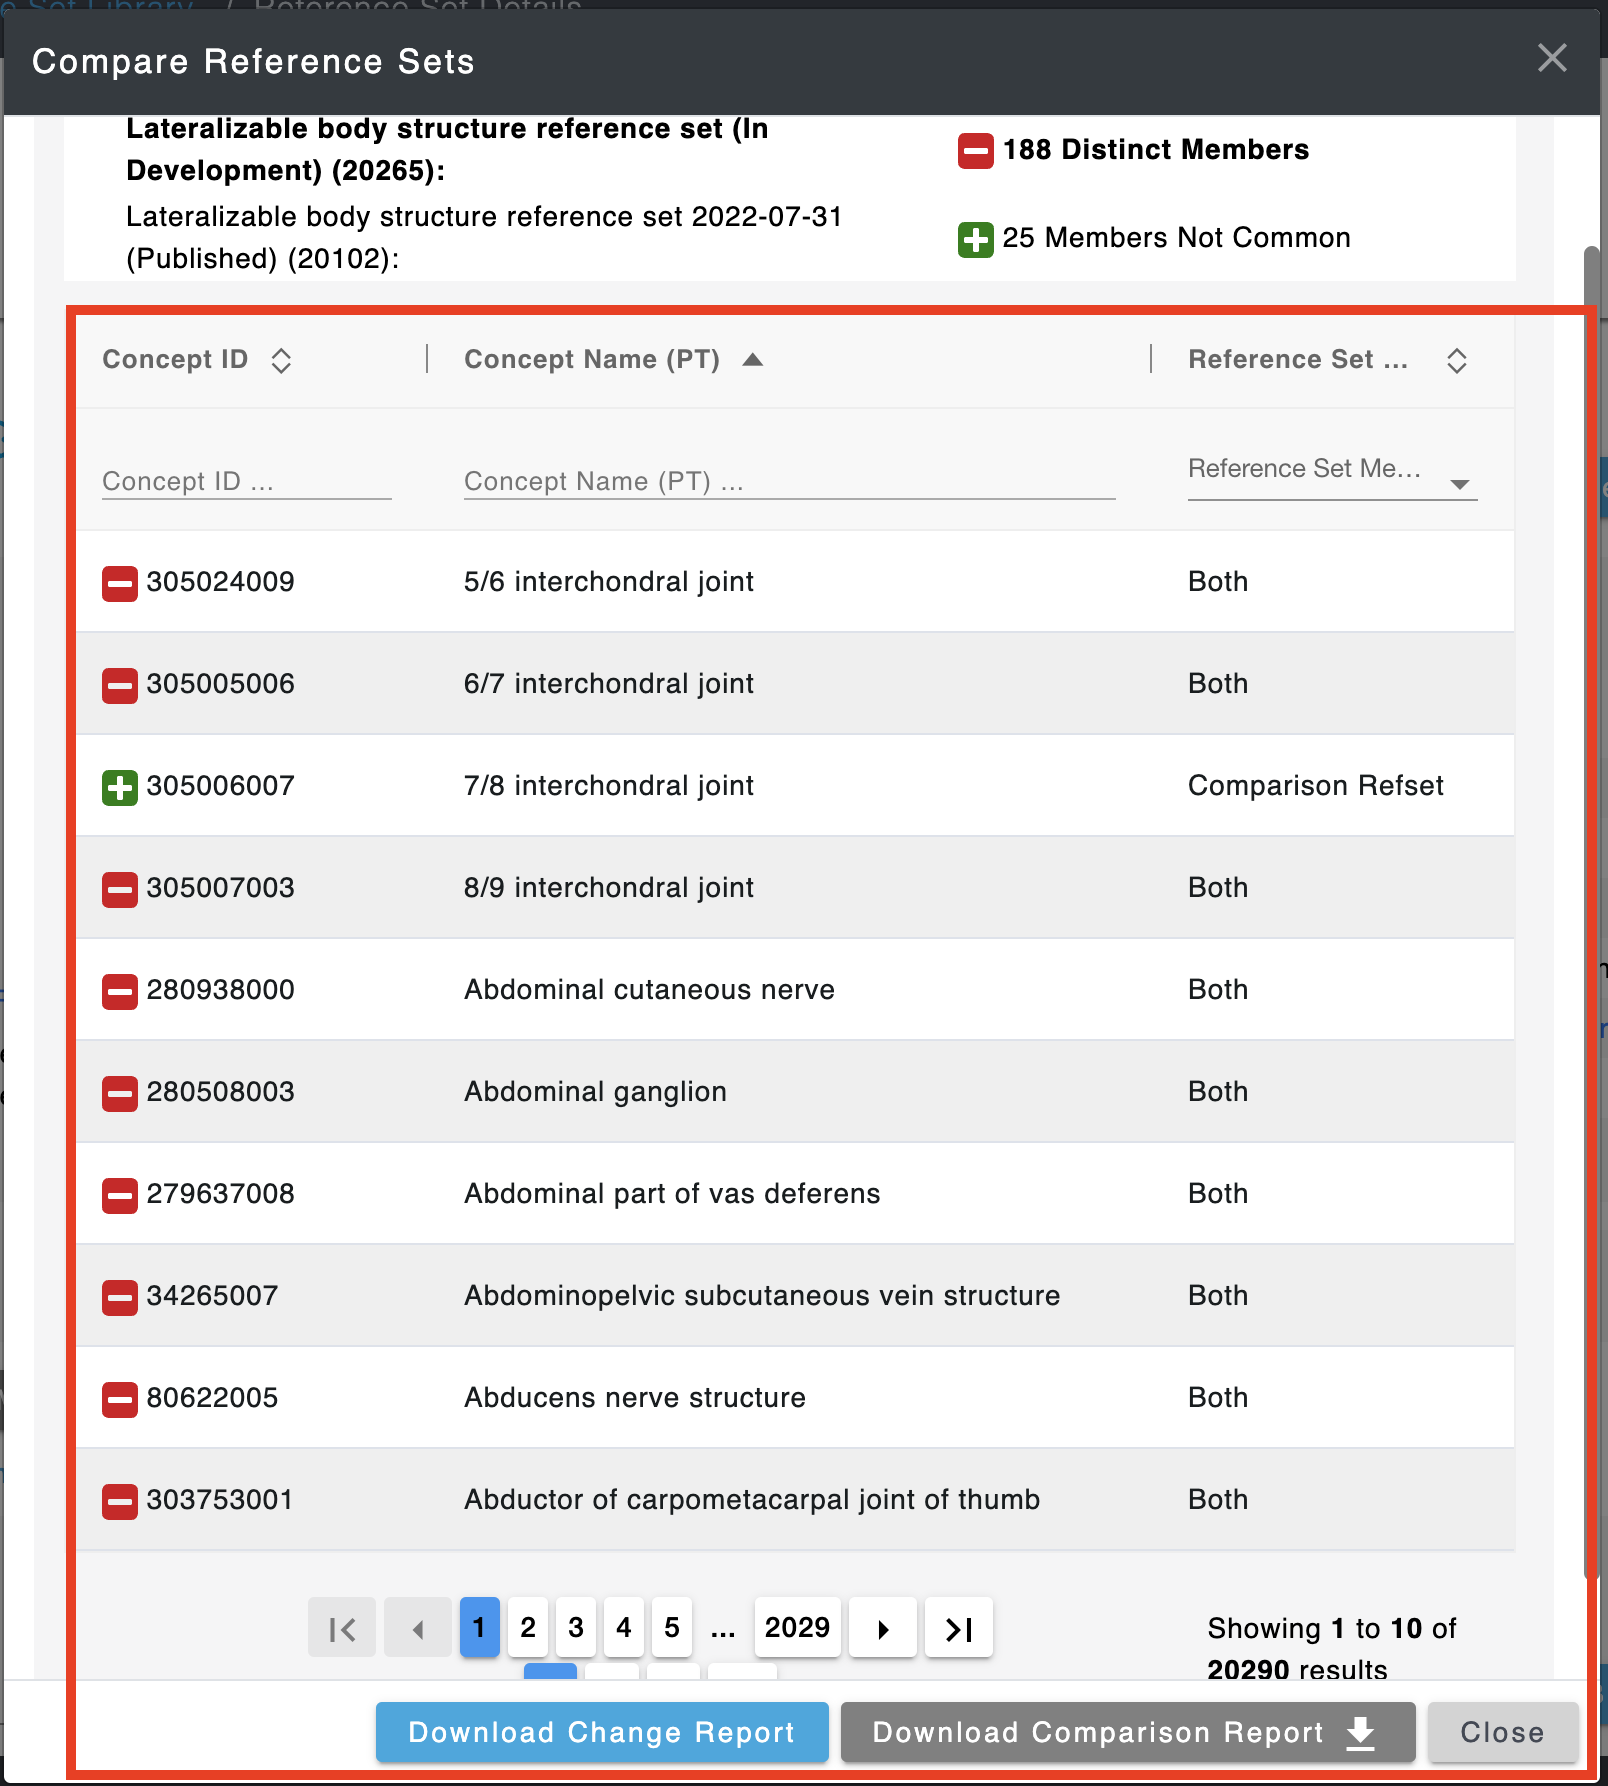Select 'Abductor of carpometacarpal joint of thumb' cell
Viewport: 1608px width, 1786px height.
coord(752,1500)
